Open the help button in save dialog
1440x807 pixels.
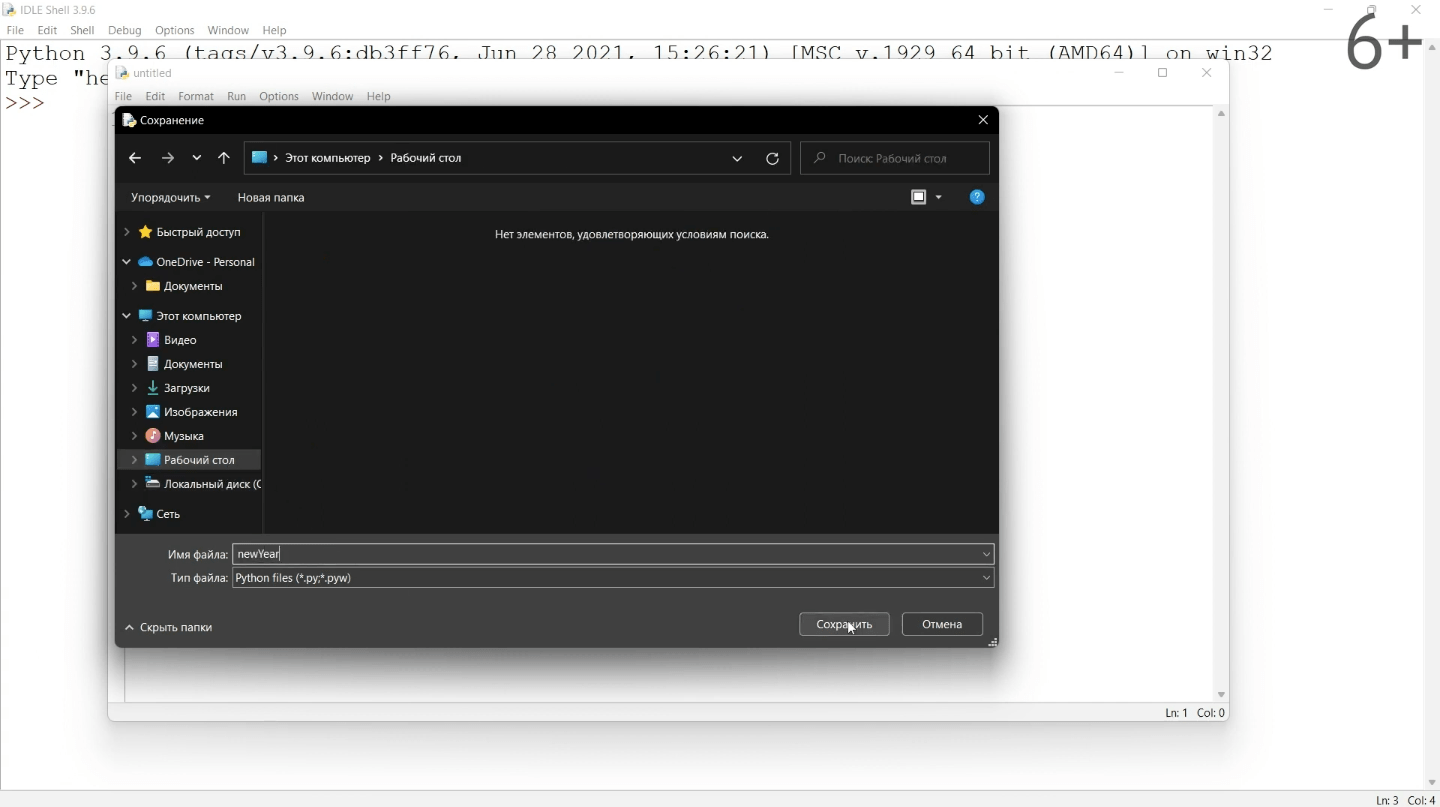978,198
